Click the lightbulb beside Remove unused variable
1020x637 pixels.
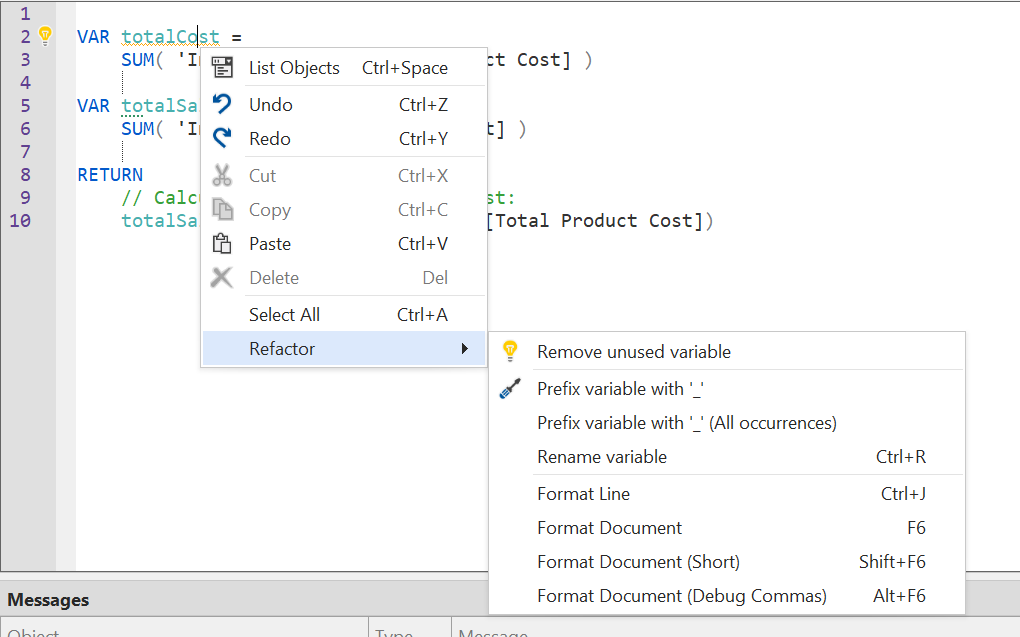(x=510, y=351)
